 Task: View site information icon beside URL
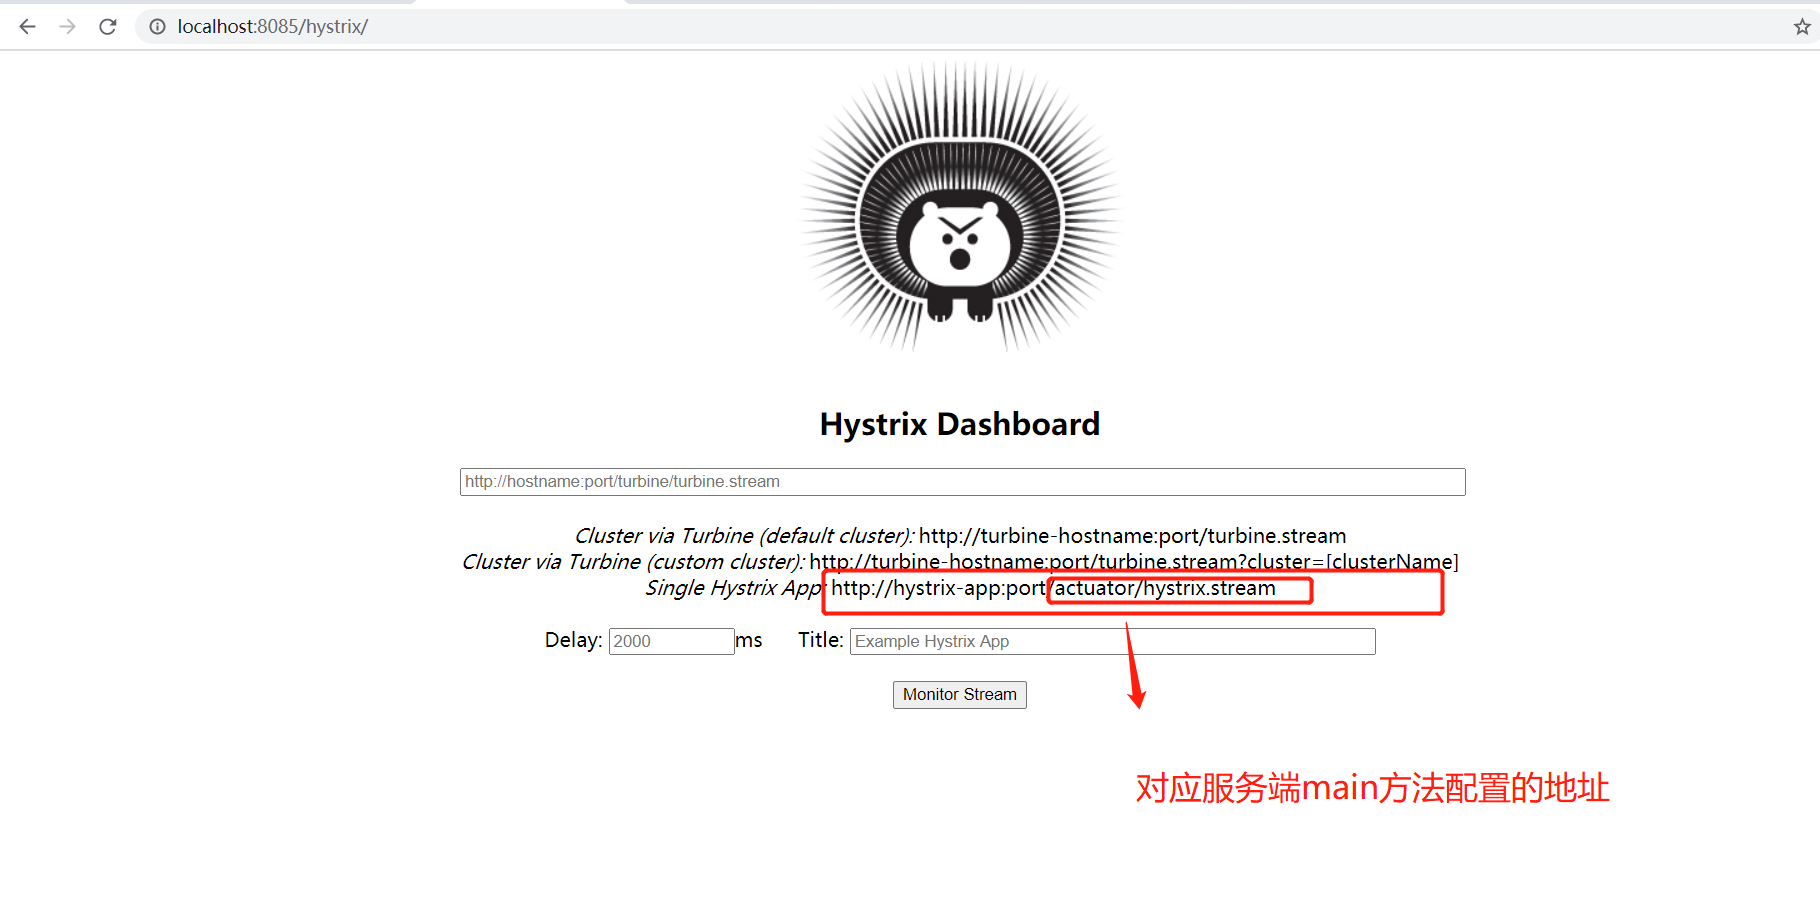(157, 27)
